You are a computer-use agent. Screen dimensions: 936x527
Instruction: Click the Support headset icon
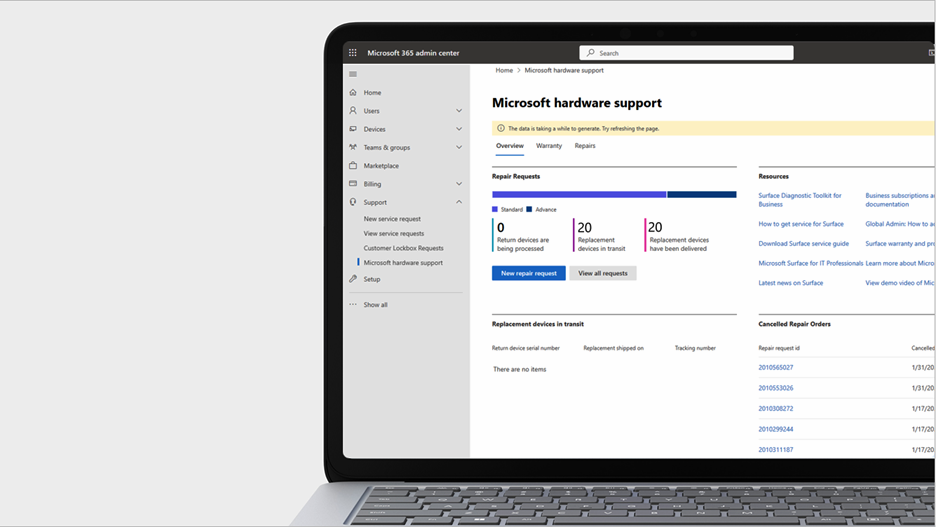353,202
